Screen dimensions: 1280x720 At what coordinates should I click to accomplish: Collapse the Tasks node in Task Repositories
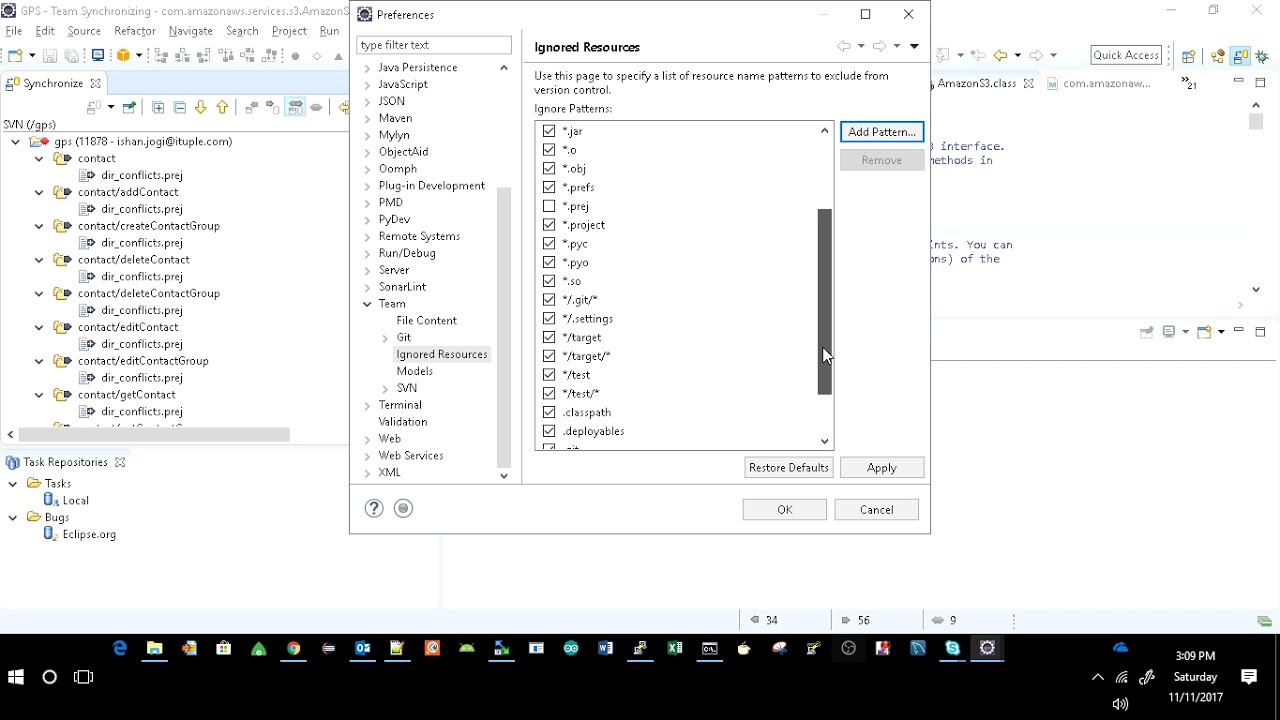click(x=13, y=484)
